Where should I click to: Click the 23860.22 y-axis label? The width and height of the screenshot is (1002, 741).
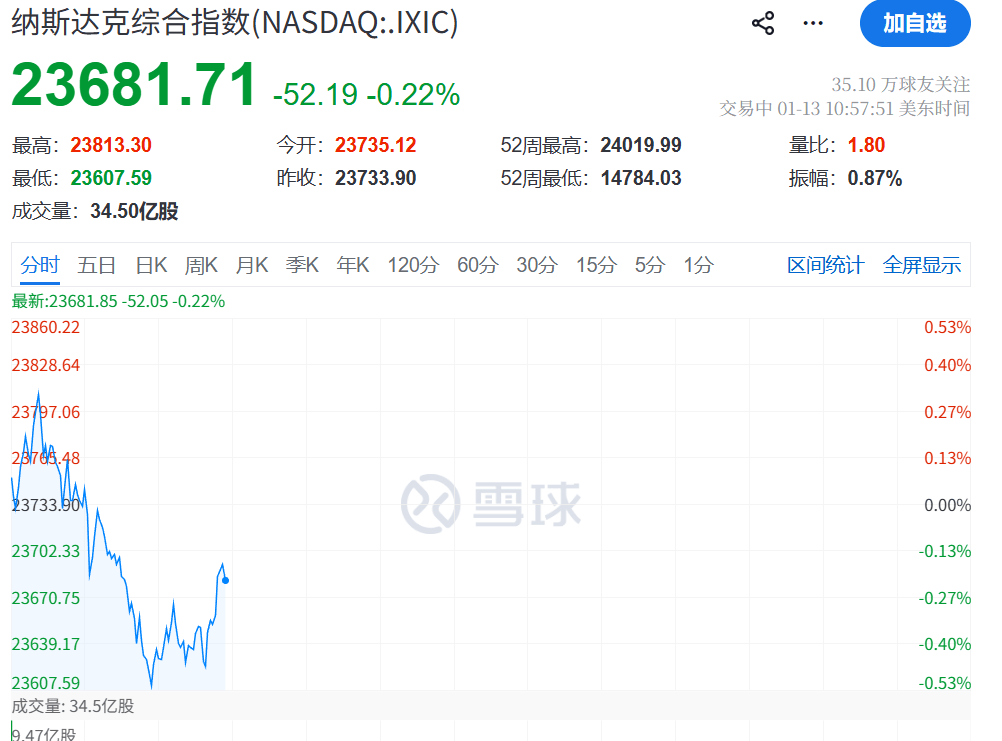(46, 327)
